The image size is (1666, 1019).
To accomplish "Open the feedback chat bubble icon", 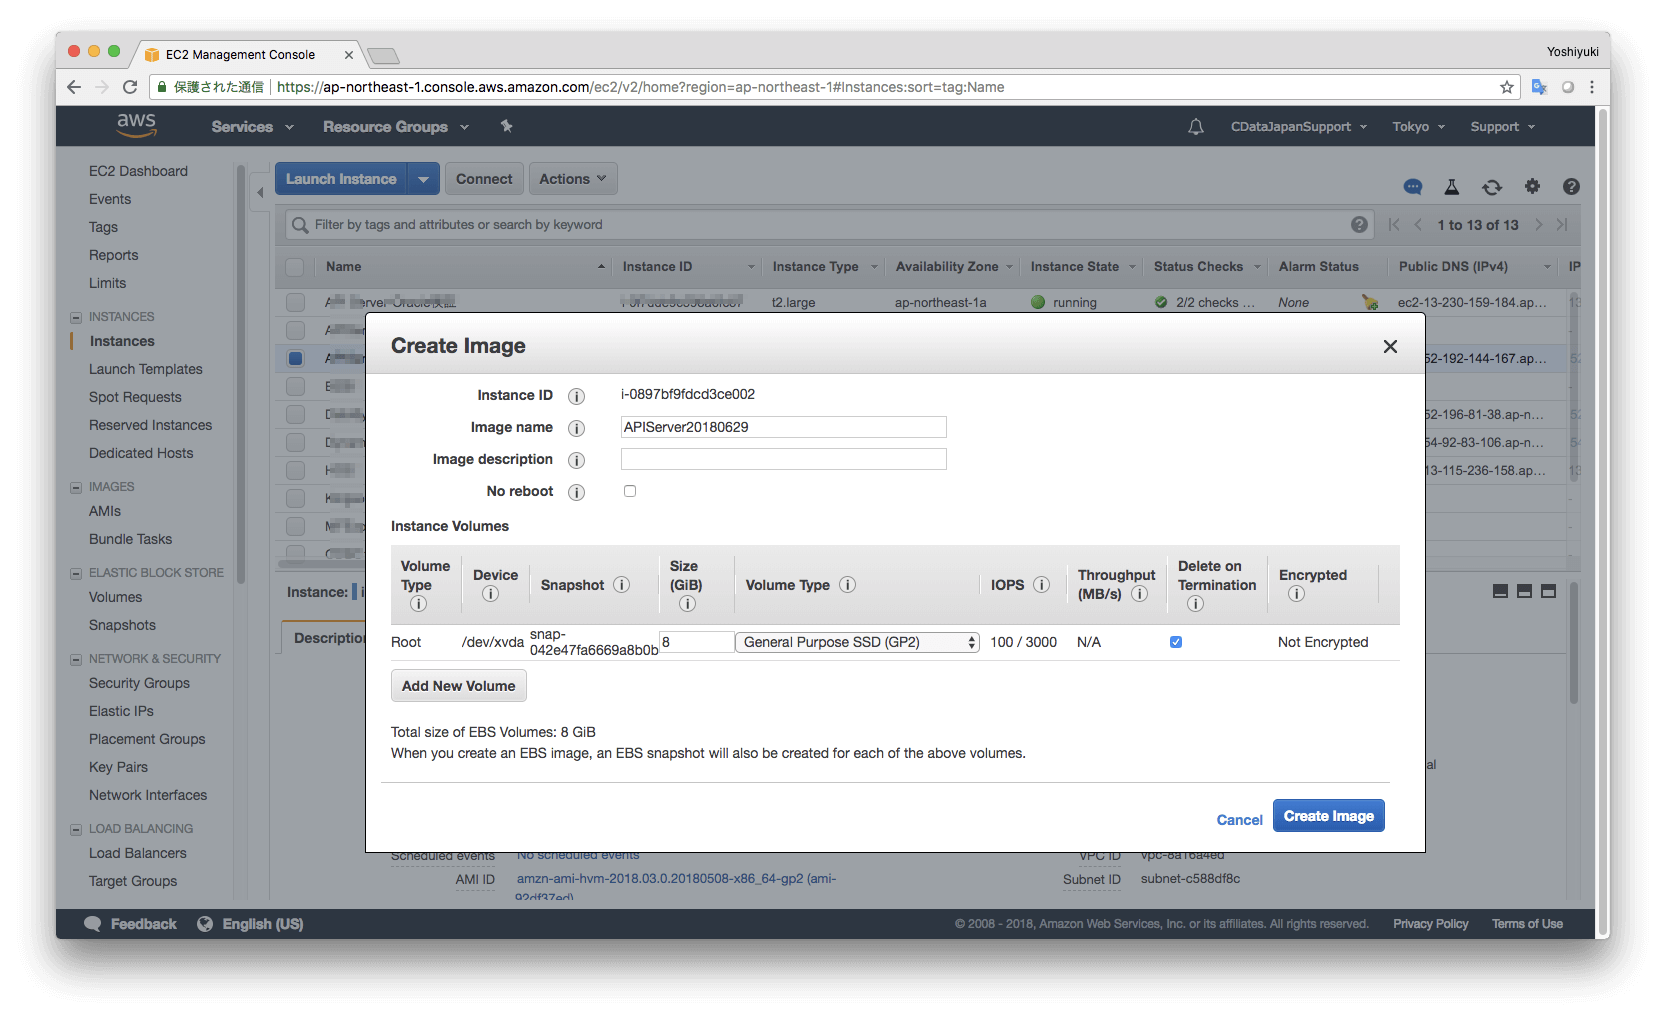I will [1413, 187].
